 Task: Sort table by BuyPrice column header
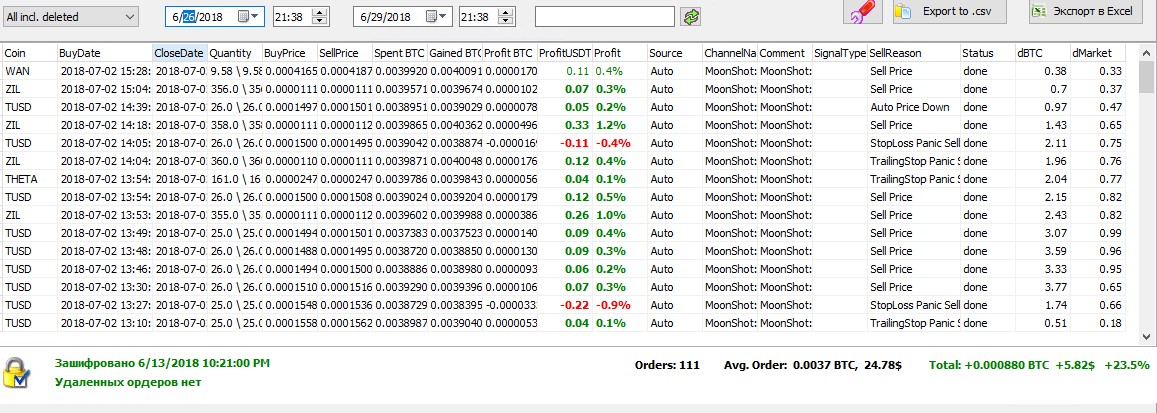[x=289, y=53]
